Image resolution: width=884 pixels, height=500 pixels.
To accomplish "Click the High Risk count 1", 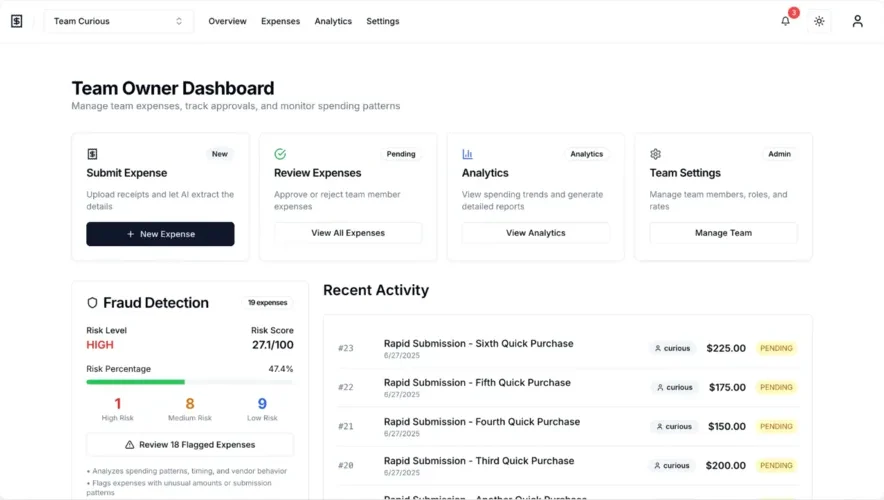I will coord(117,404).
